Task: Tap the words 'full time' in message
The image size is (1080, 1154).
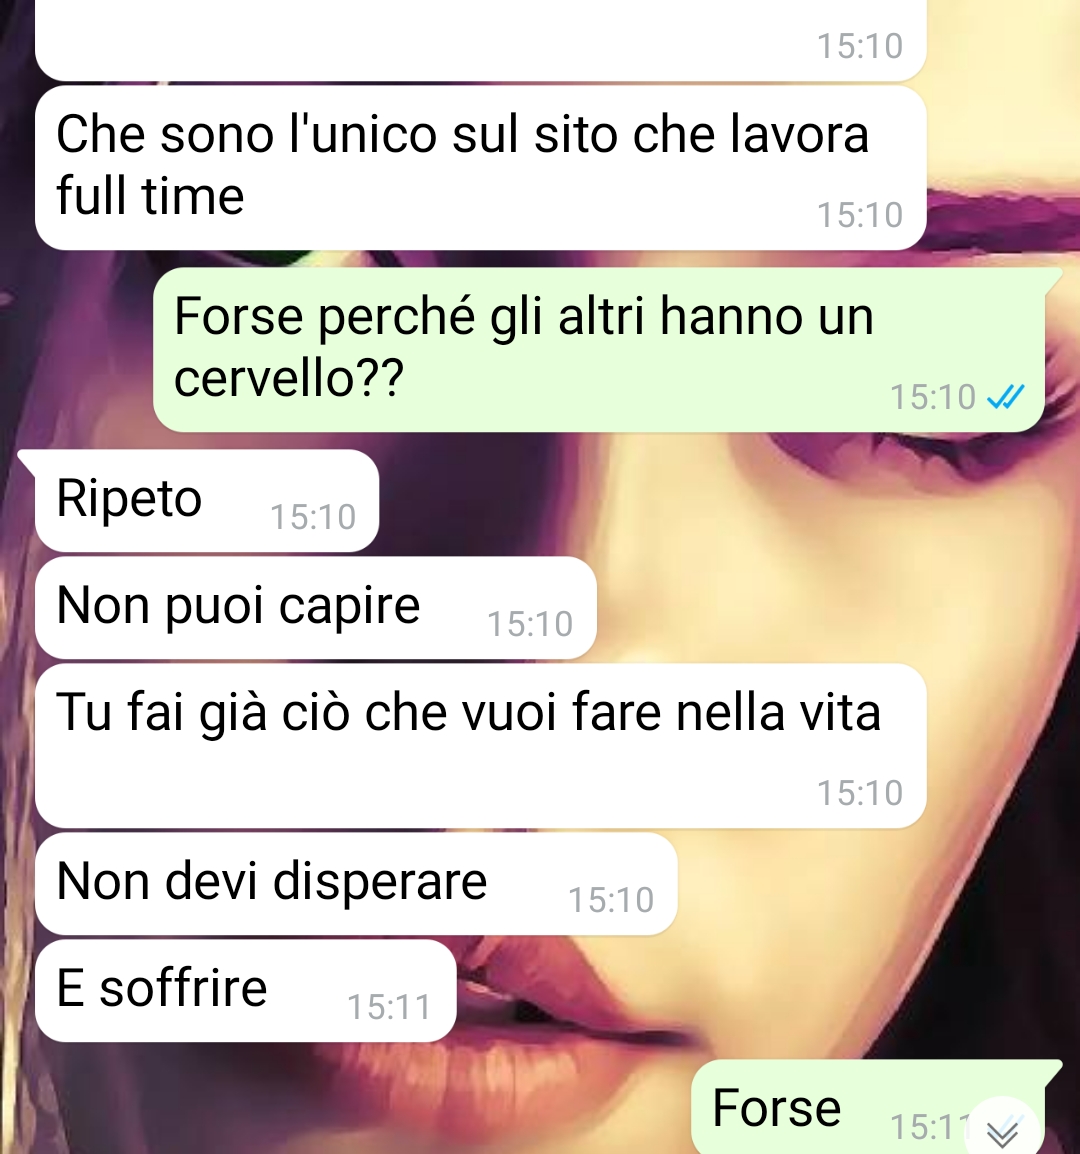Action: click(x=150, y=197)
